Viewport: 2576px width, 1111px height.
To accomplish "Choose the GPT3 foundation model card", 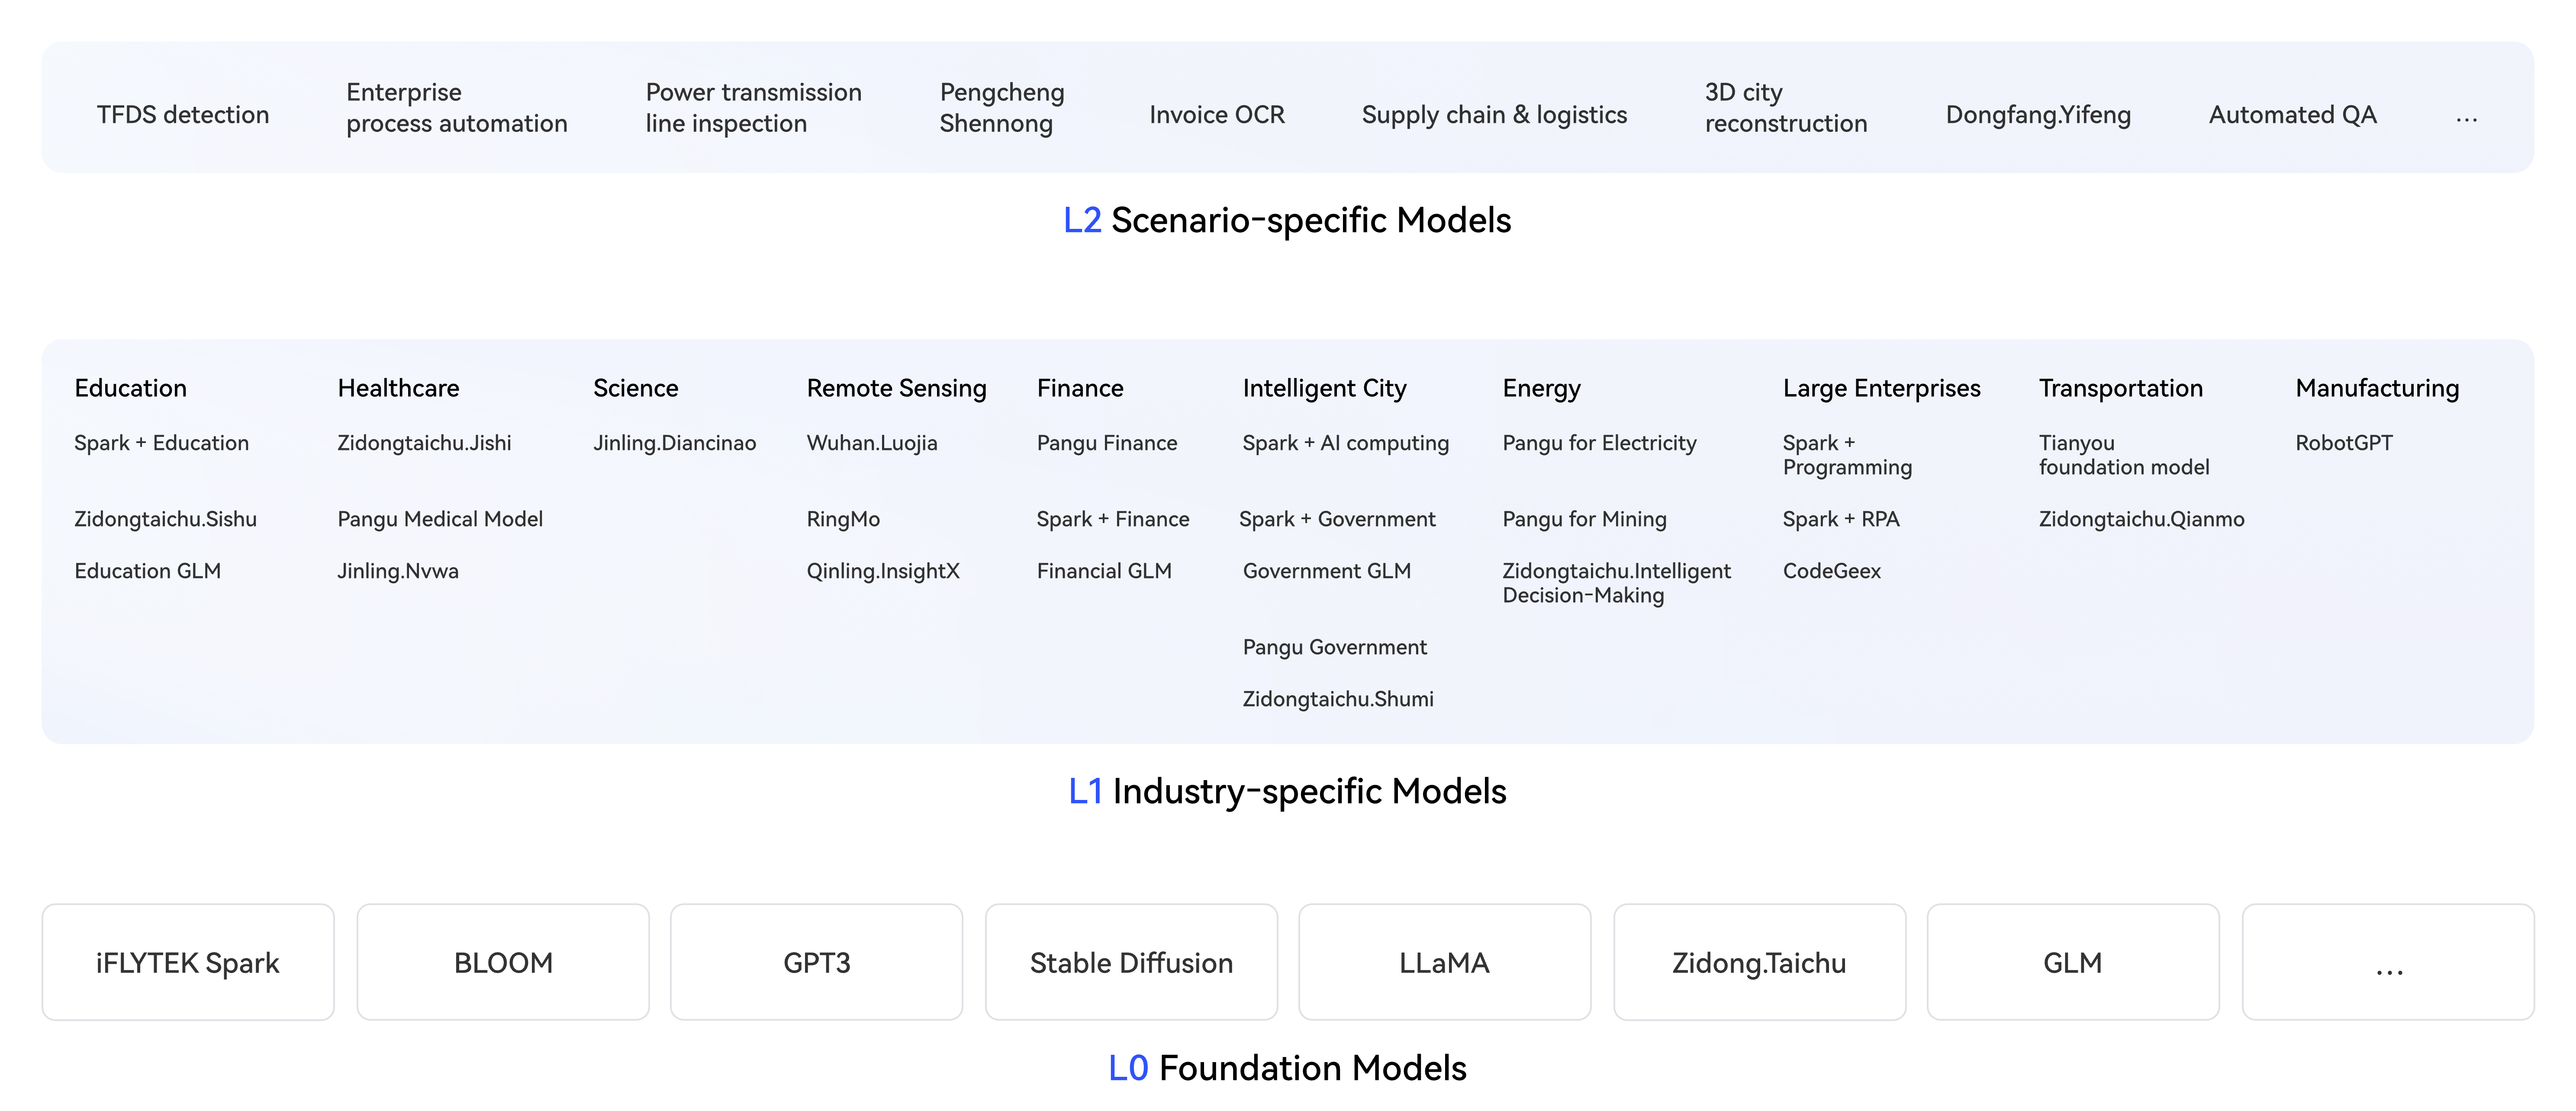I will [x=816, y=962].
